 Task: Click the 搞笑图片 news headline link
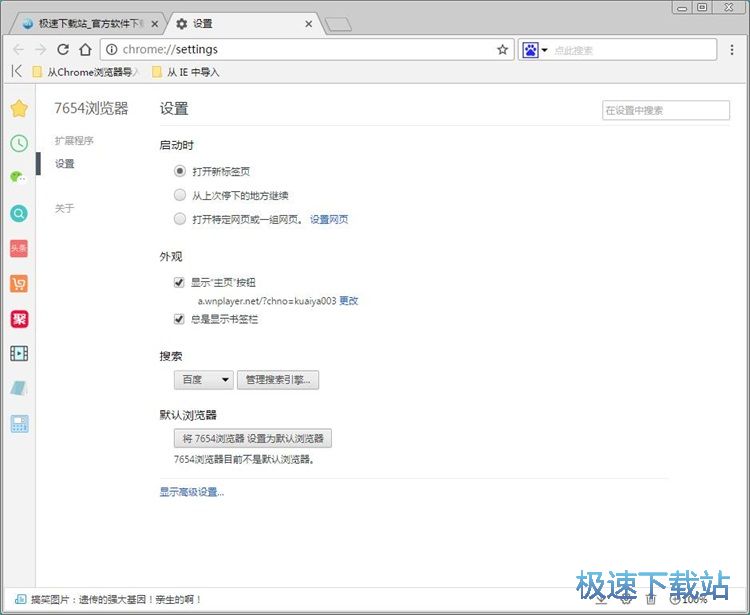click(116, 599)
